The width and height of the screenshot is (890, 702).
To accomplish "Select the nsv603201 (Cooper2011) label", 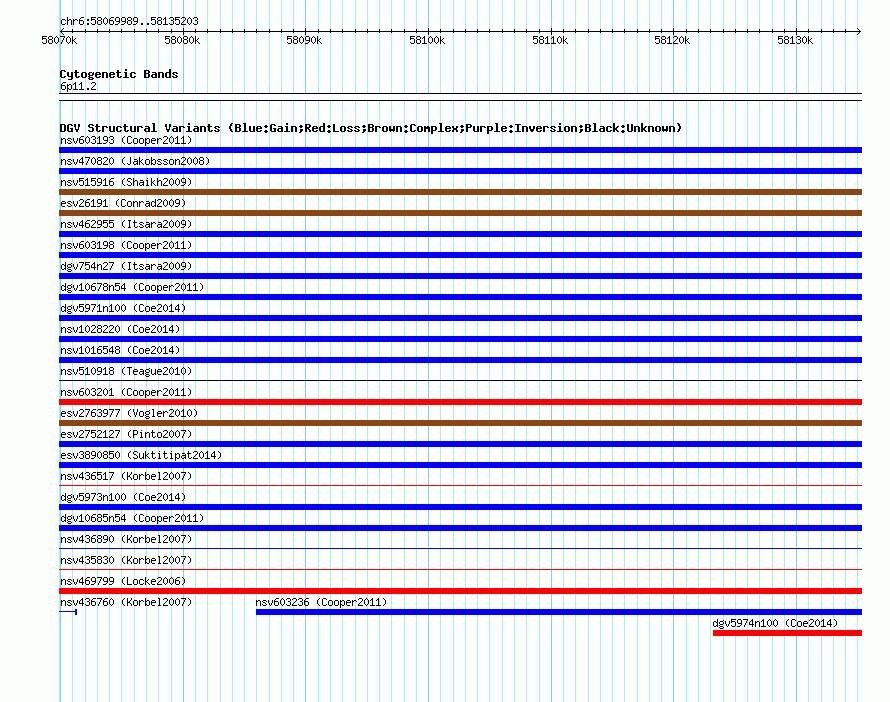I will pos(126,392).
